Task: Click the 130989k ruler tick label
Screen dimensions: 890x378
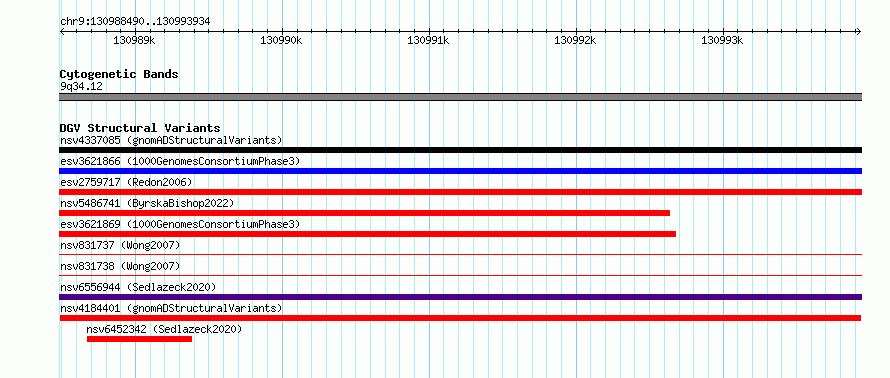Action: (135, 40)
